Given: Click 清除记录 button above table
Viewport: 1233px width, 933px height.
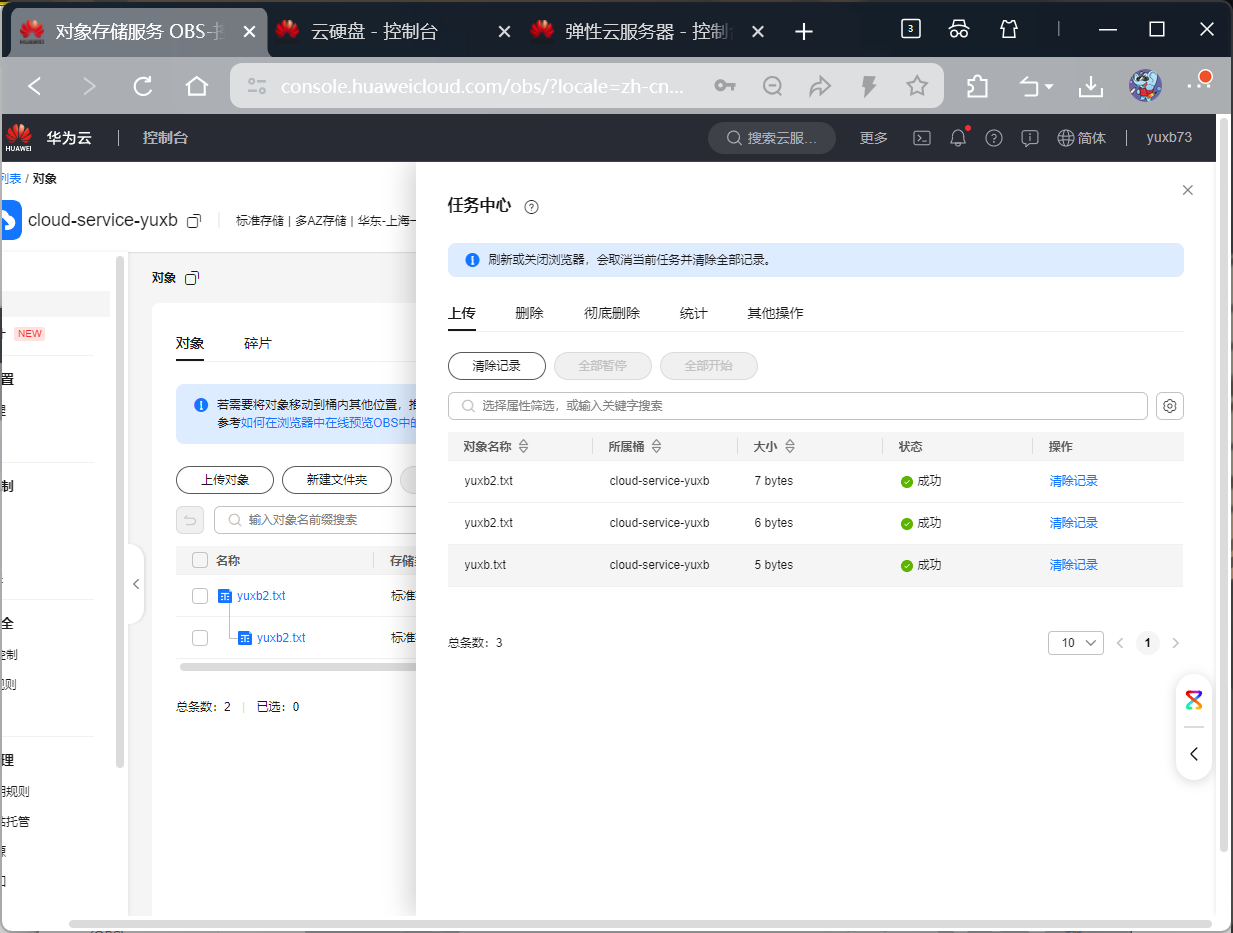Looking at the screenshot, I should coord(497,366).
